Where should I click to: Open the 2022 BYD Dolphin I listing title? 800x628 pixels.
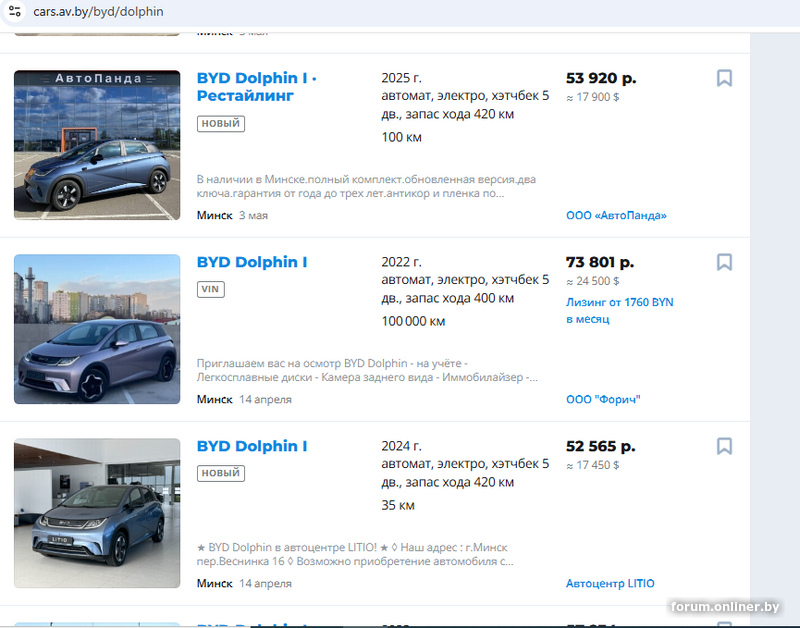point(252,262)
